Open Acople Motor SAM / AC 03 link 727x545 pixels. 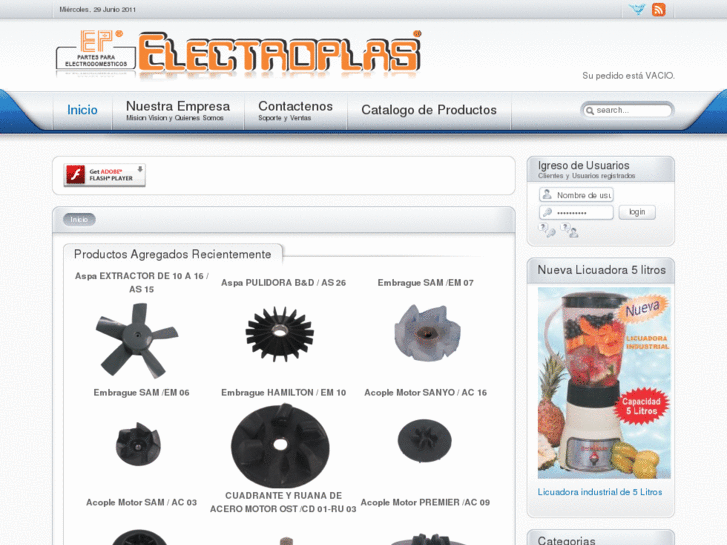pyautogui.click(x=141, y=502)
